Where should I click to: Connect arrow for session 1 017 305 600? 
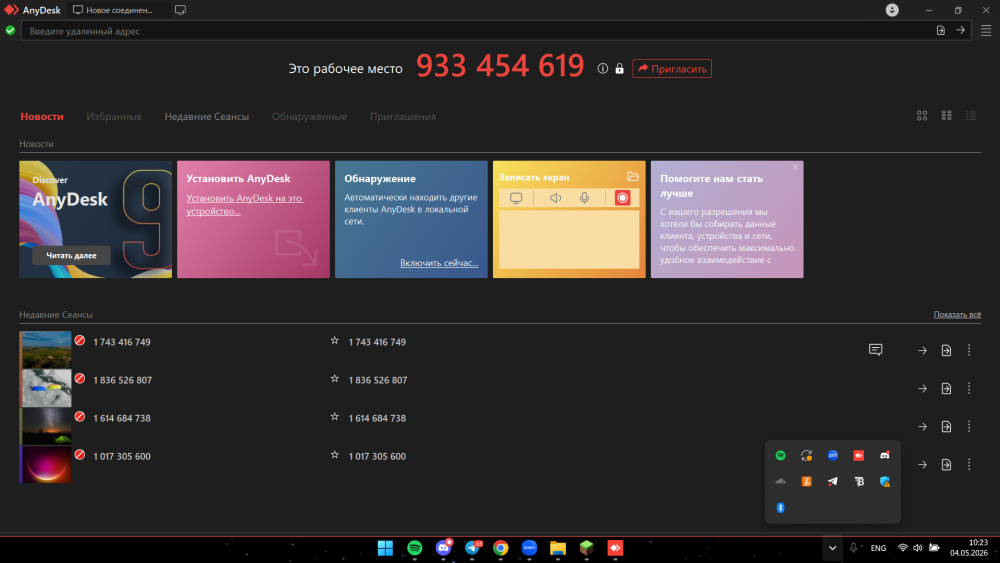[922, 465]
